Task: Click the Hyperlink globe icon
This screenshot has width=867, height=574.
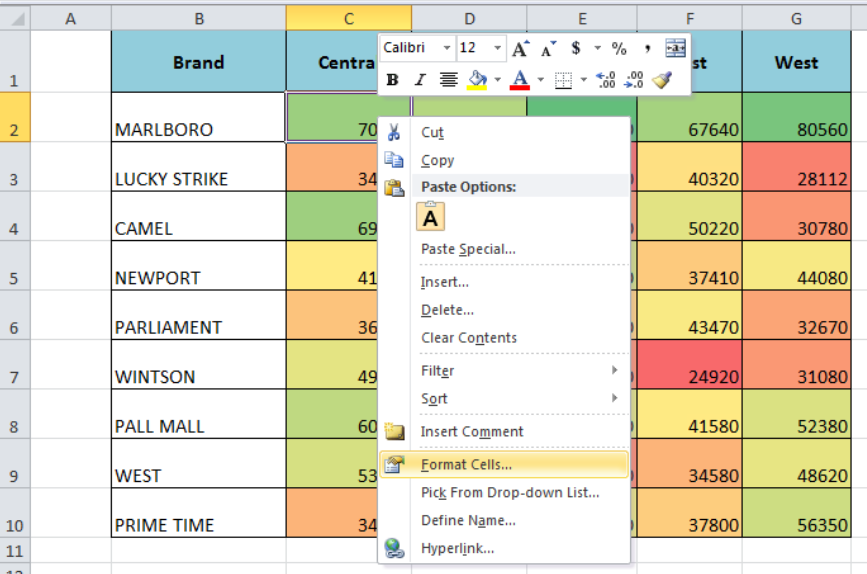Action: 394,548
